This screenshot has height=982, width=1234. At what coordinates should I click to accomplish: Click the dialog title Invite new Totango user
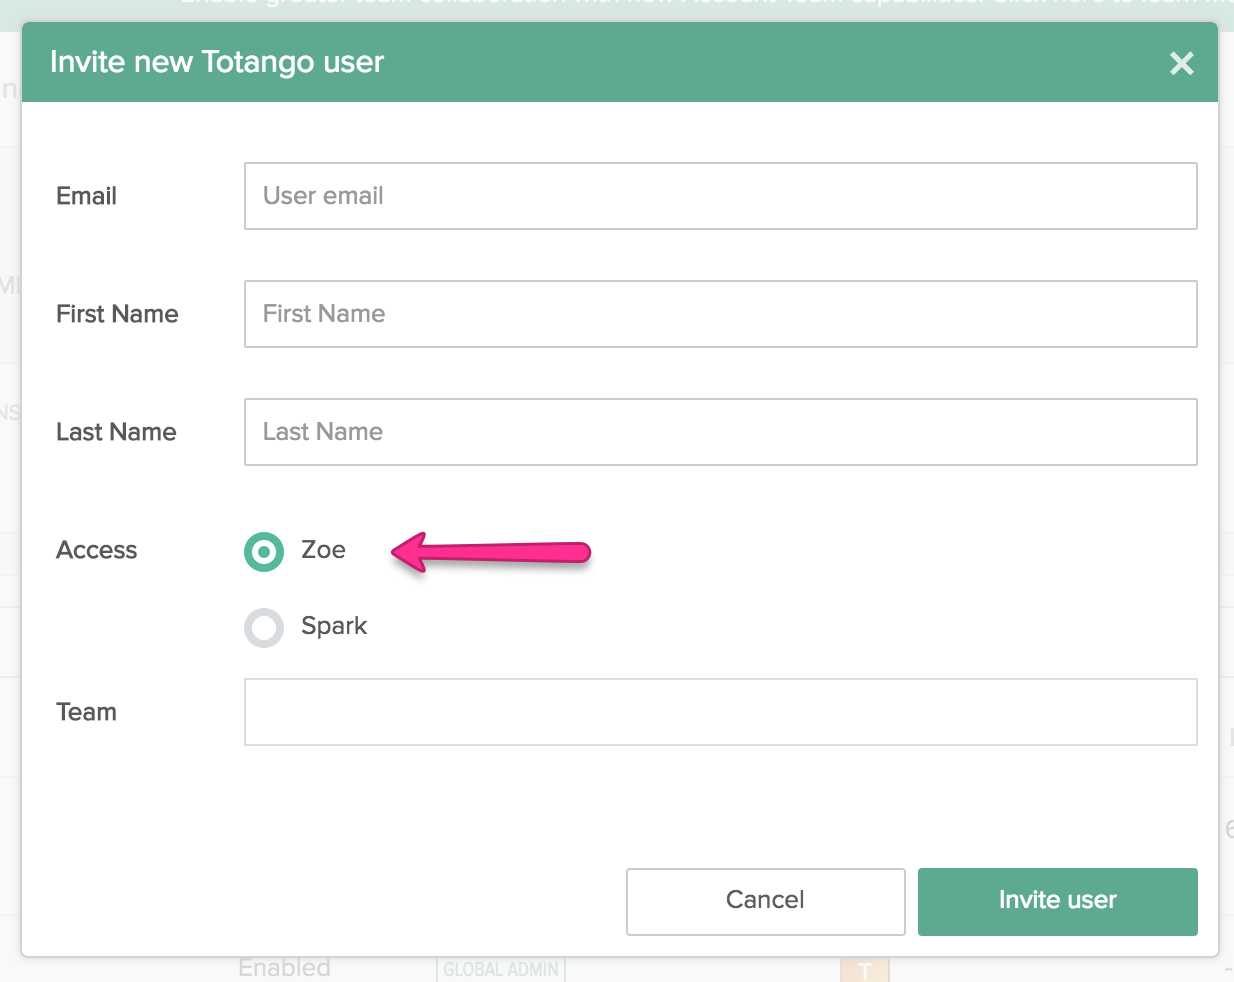click(217, 62)
